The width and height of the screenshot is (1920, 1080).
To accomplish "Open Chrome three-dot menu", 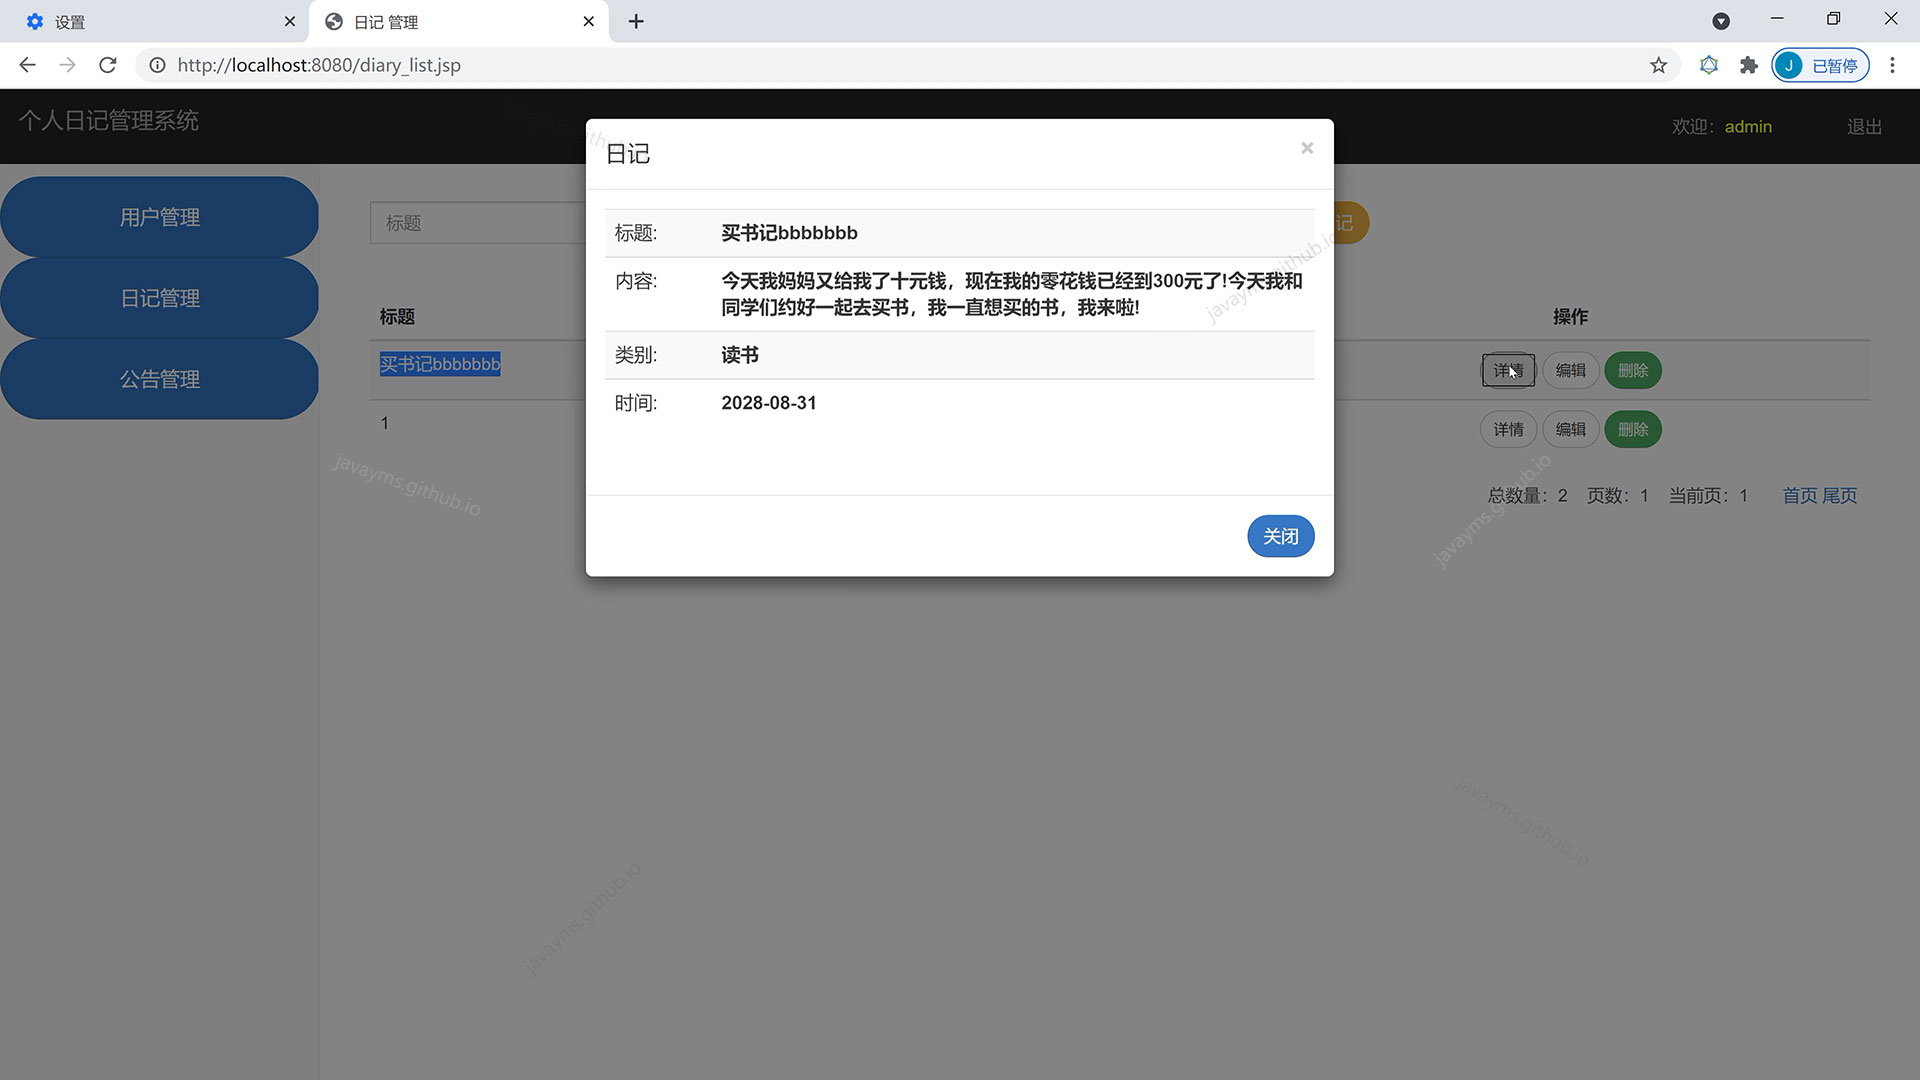I will click(1892, 65).
